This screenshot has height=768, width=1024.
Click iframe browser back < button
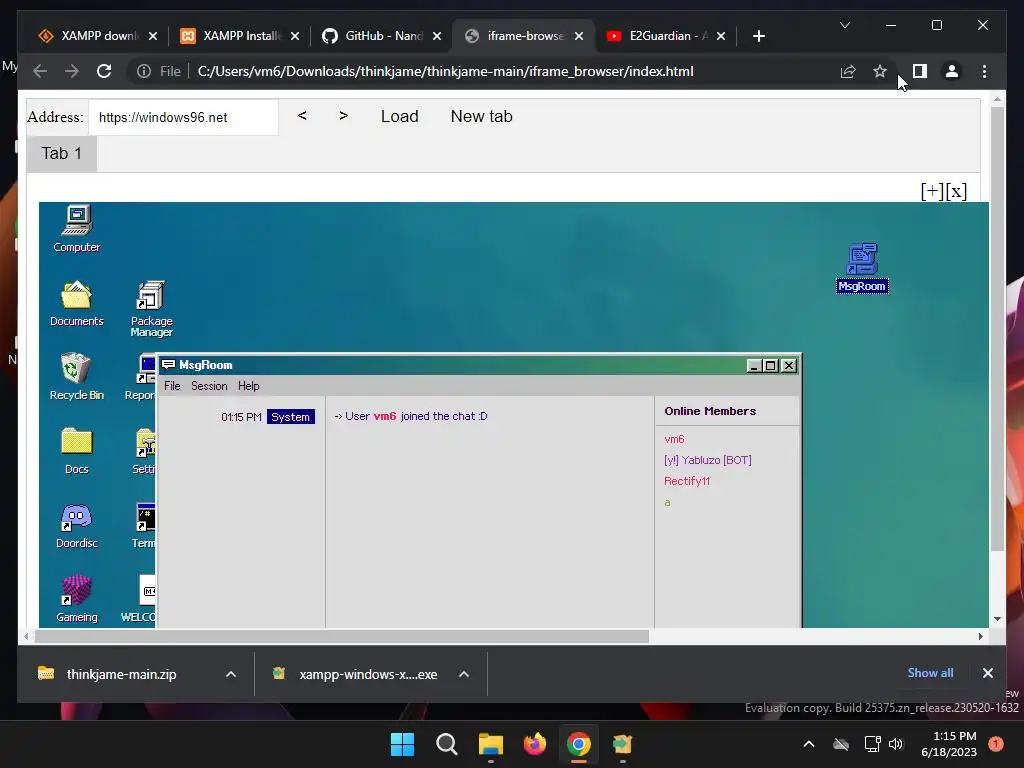302,116
